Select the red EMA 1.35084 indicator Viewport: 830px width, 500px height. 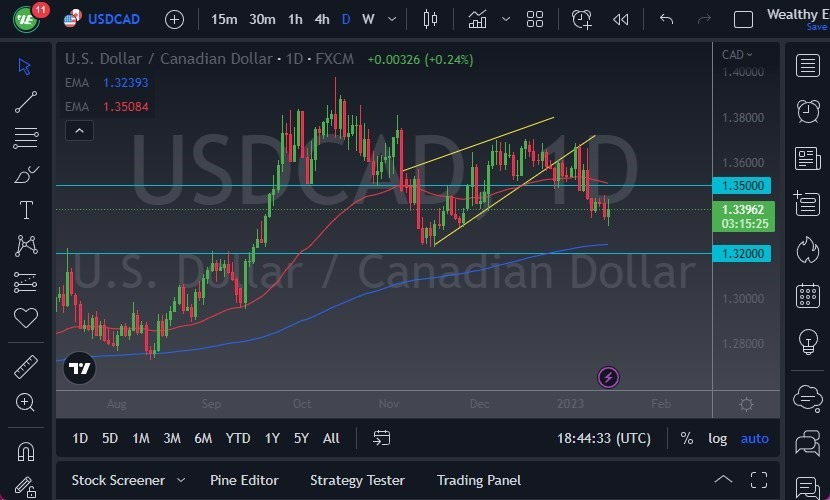106,106
